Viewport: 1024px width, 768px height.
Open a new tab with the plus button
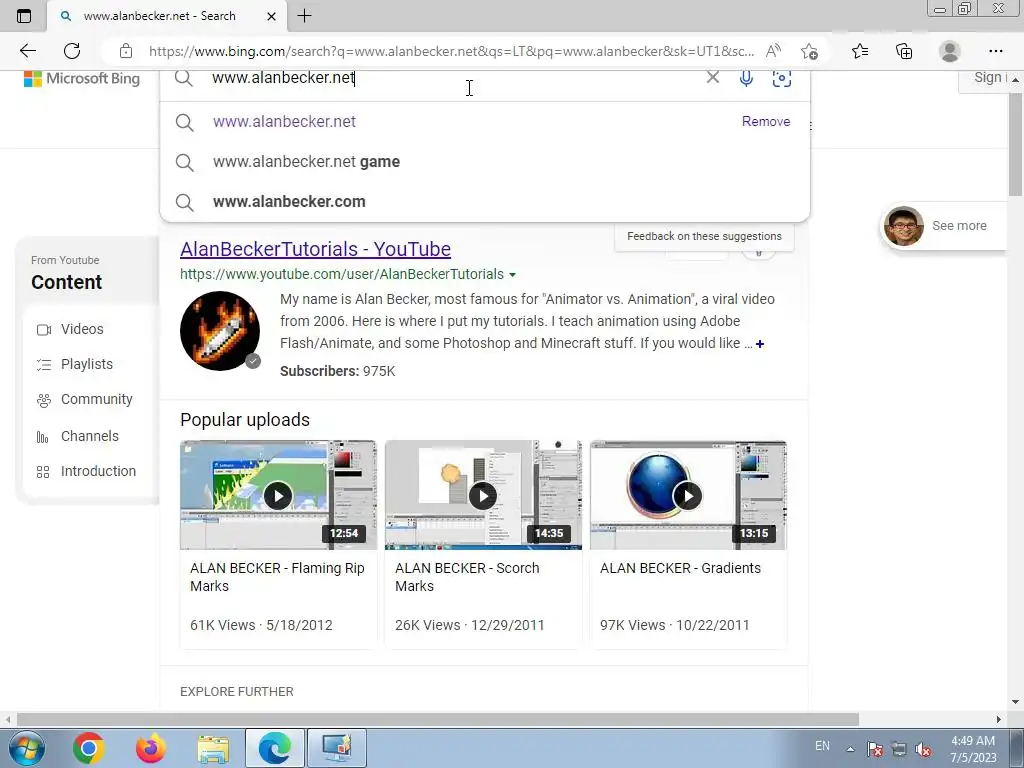coord(304,16)
